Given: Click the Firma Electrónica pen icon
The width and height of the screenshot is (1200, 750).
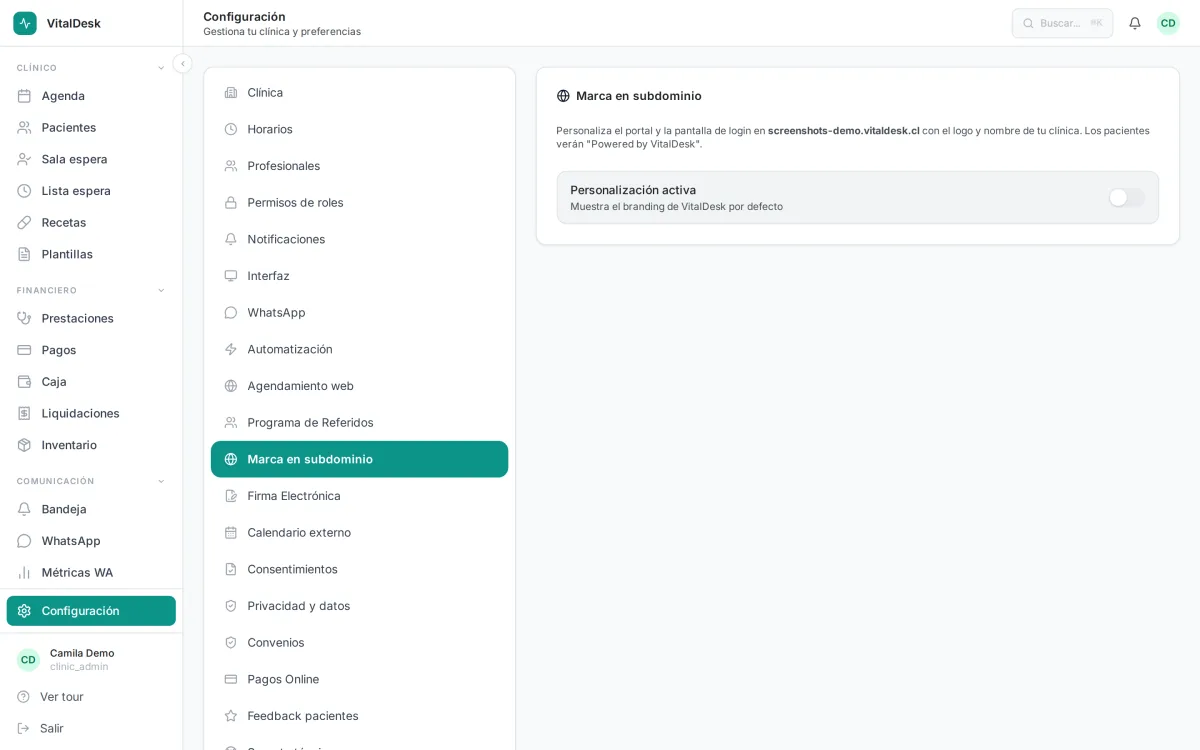Looking at the screenshot, I should [x=231, y=496].
